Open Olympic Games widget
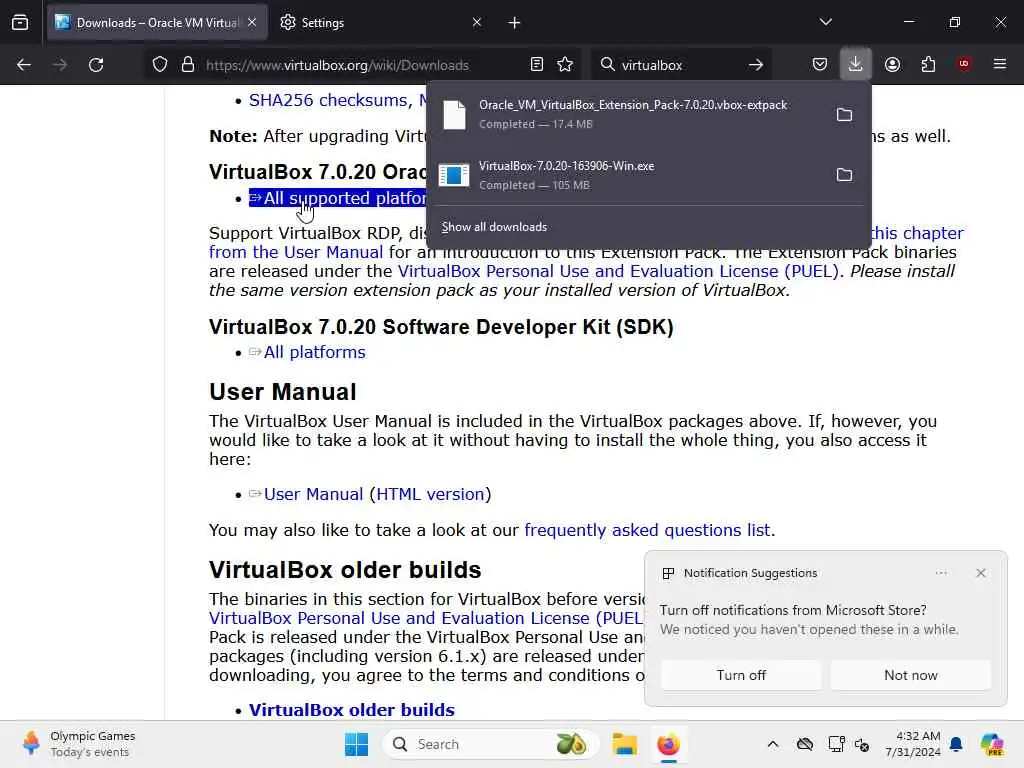1024x768 pixels. 78,744
